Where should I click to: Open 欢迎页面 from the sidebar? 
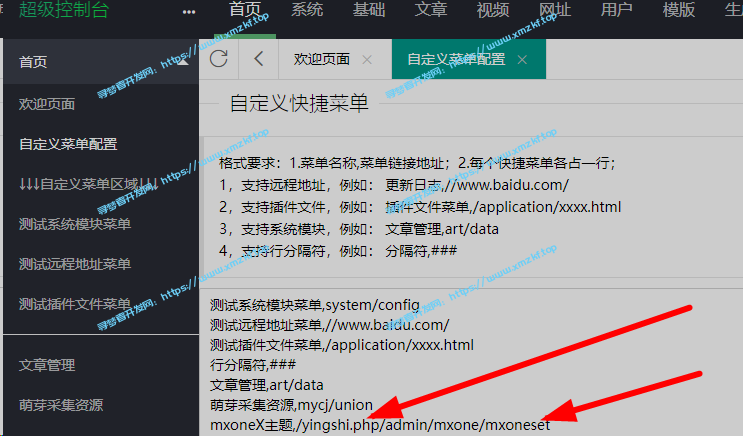pyautogui.click(x=47, y=104)
